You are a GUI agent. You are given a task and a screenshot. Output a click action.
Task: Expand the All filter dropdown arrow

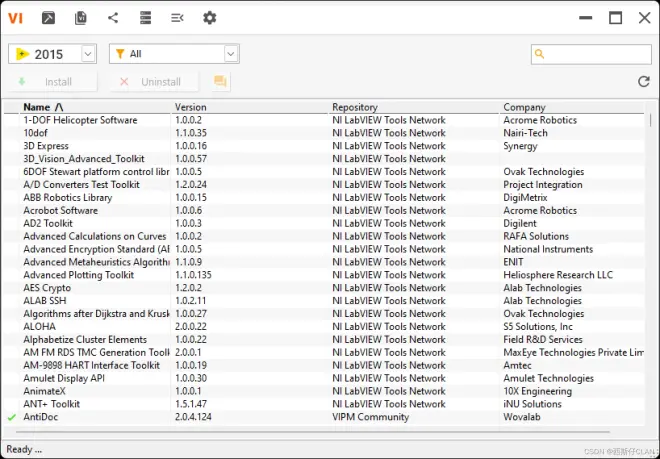[231, 54]
